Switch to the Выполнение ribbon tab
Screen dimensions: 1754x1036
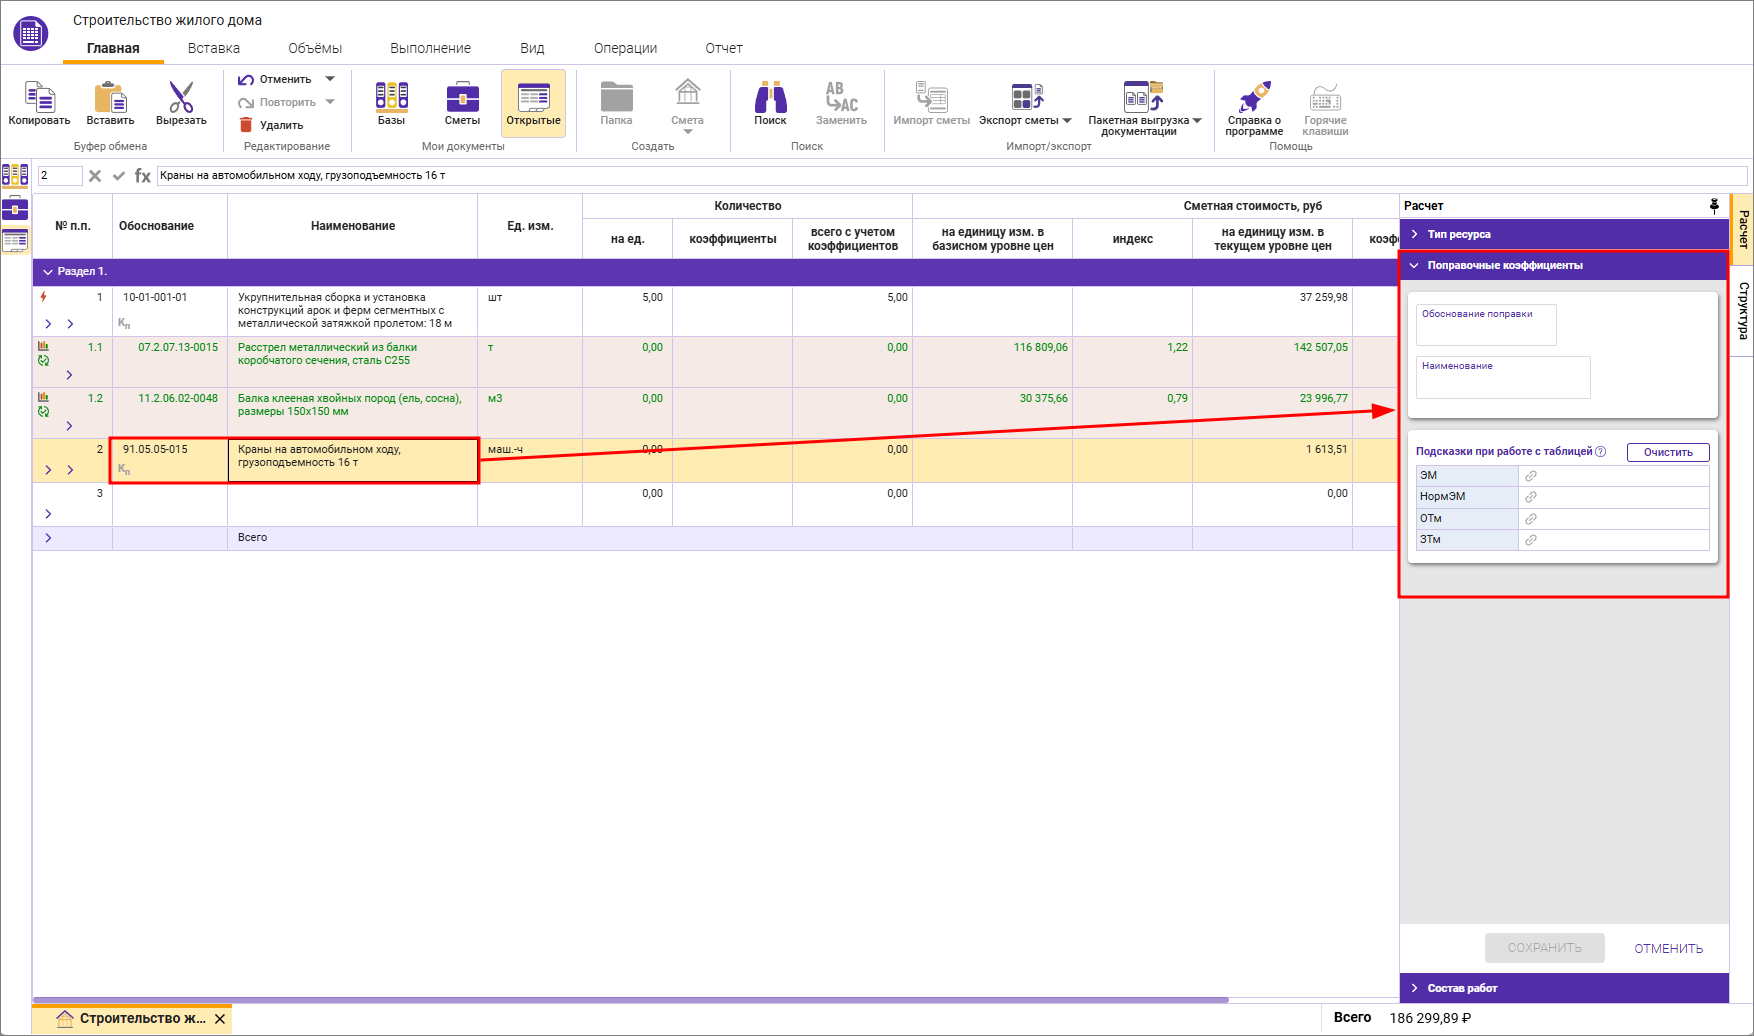coord(430,48)
